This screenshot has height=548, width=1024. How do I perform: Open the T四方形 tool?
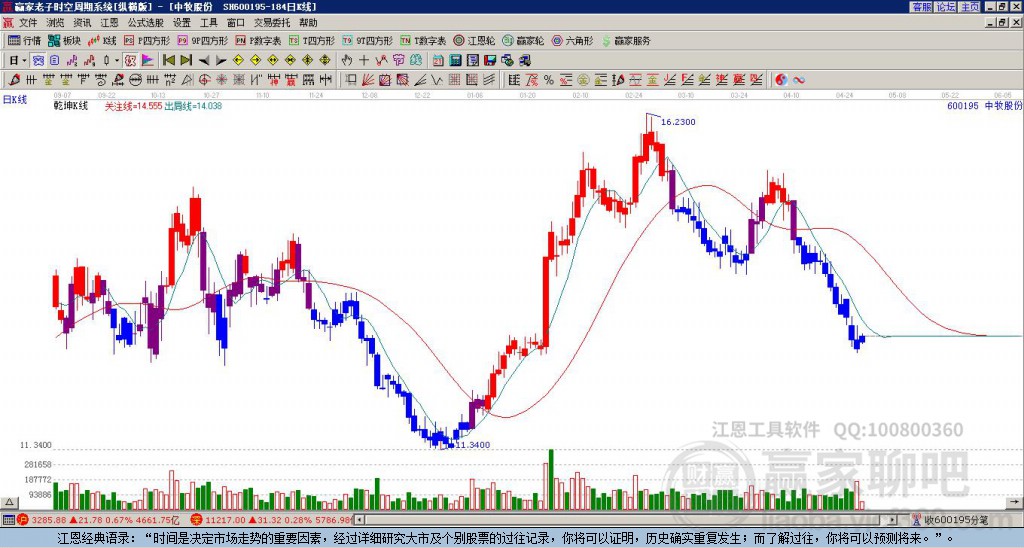point(312,40)
